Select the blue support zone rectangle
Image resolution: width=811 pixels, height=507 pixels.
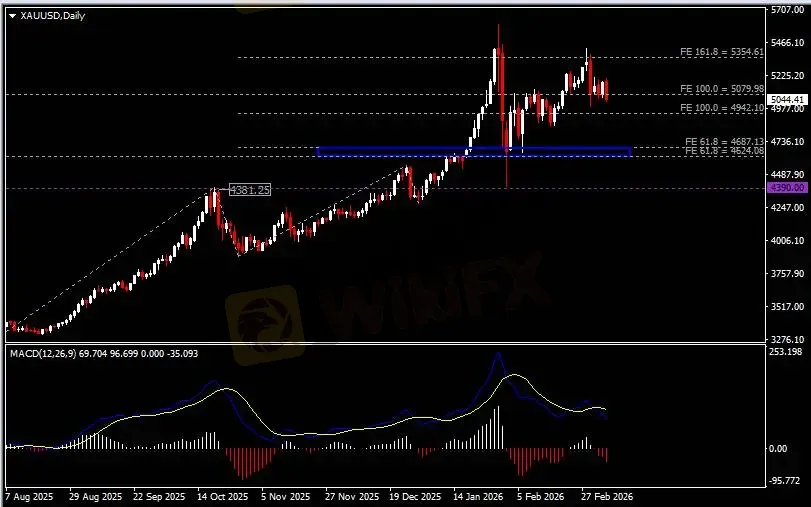(x=474, y=152)
